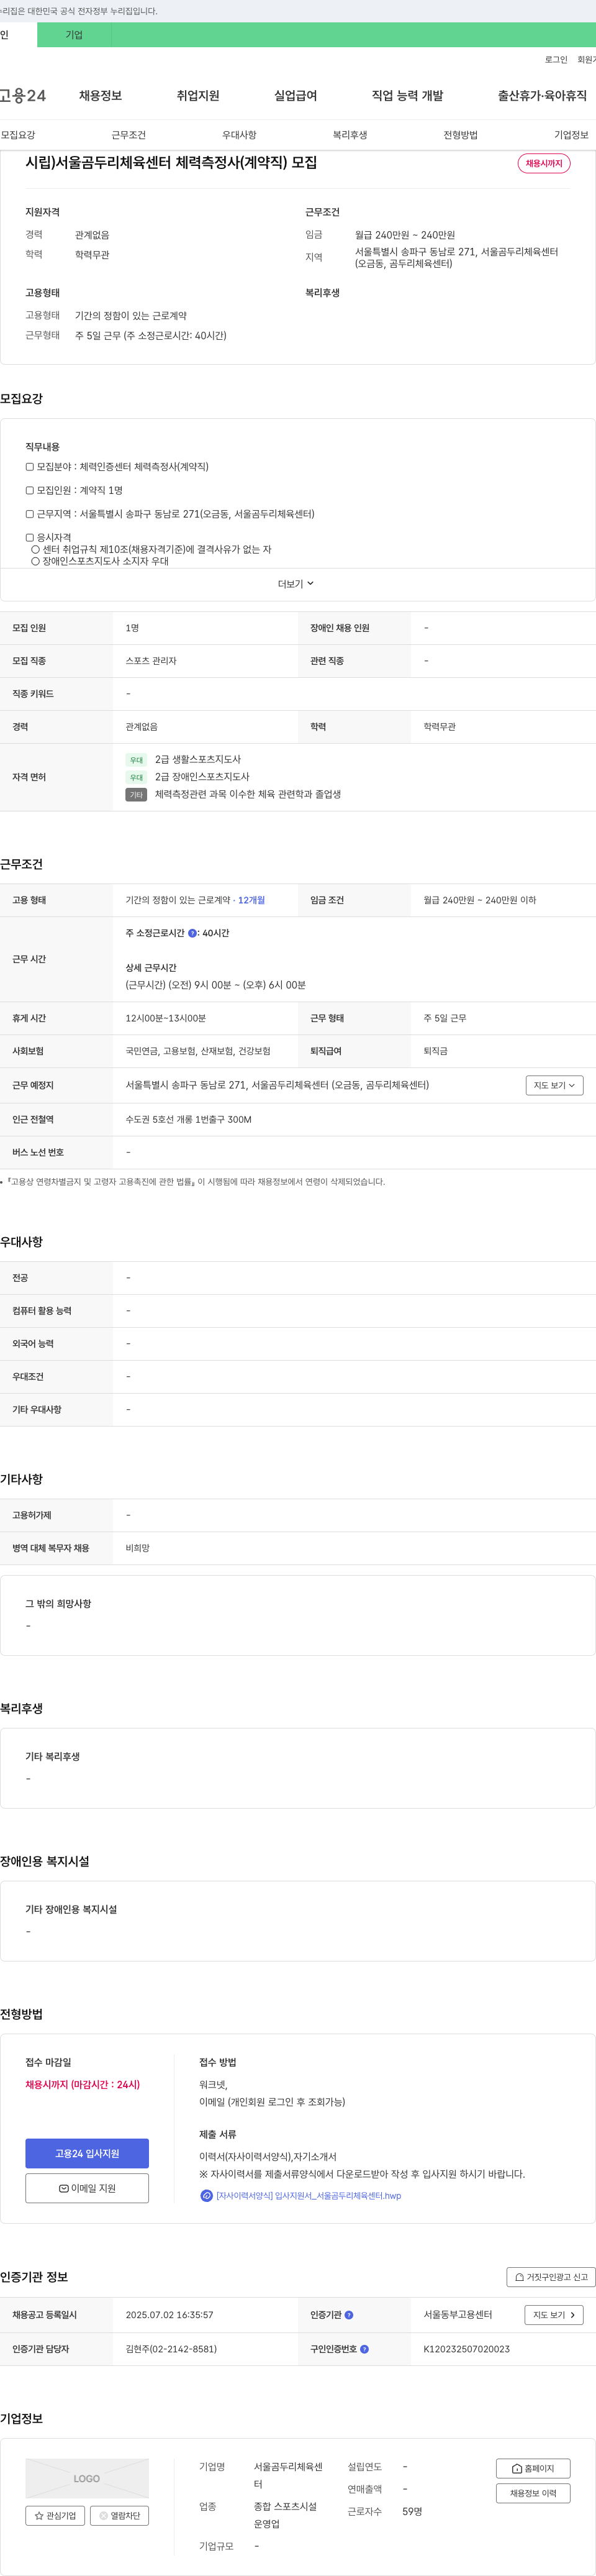Image resolution: width=596 pixels, height=2576 pixels.
Task: Click 수도권 5호선 개롱 1번출구 300M text
Action: point(188,1119)
